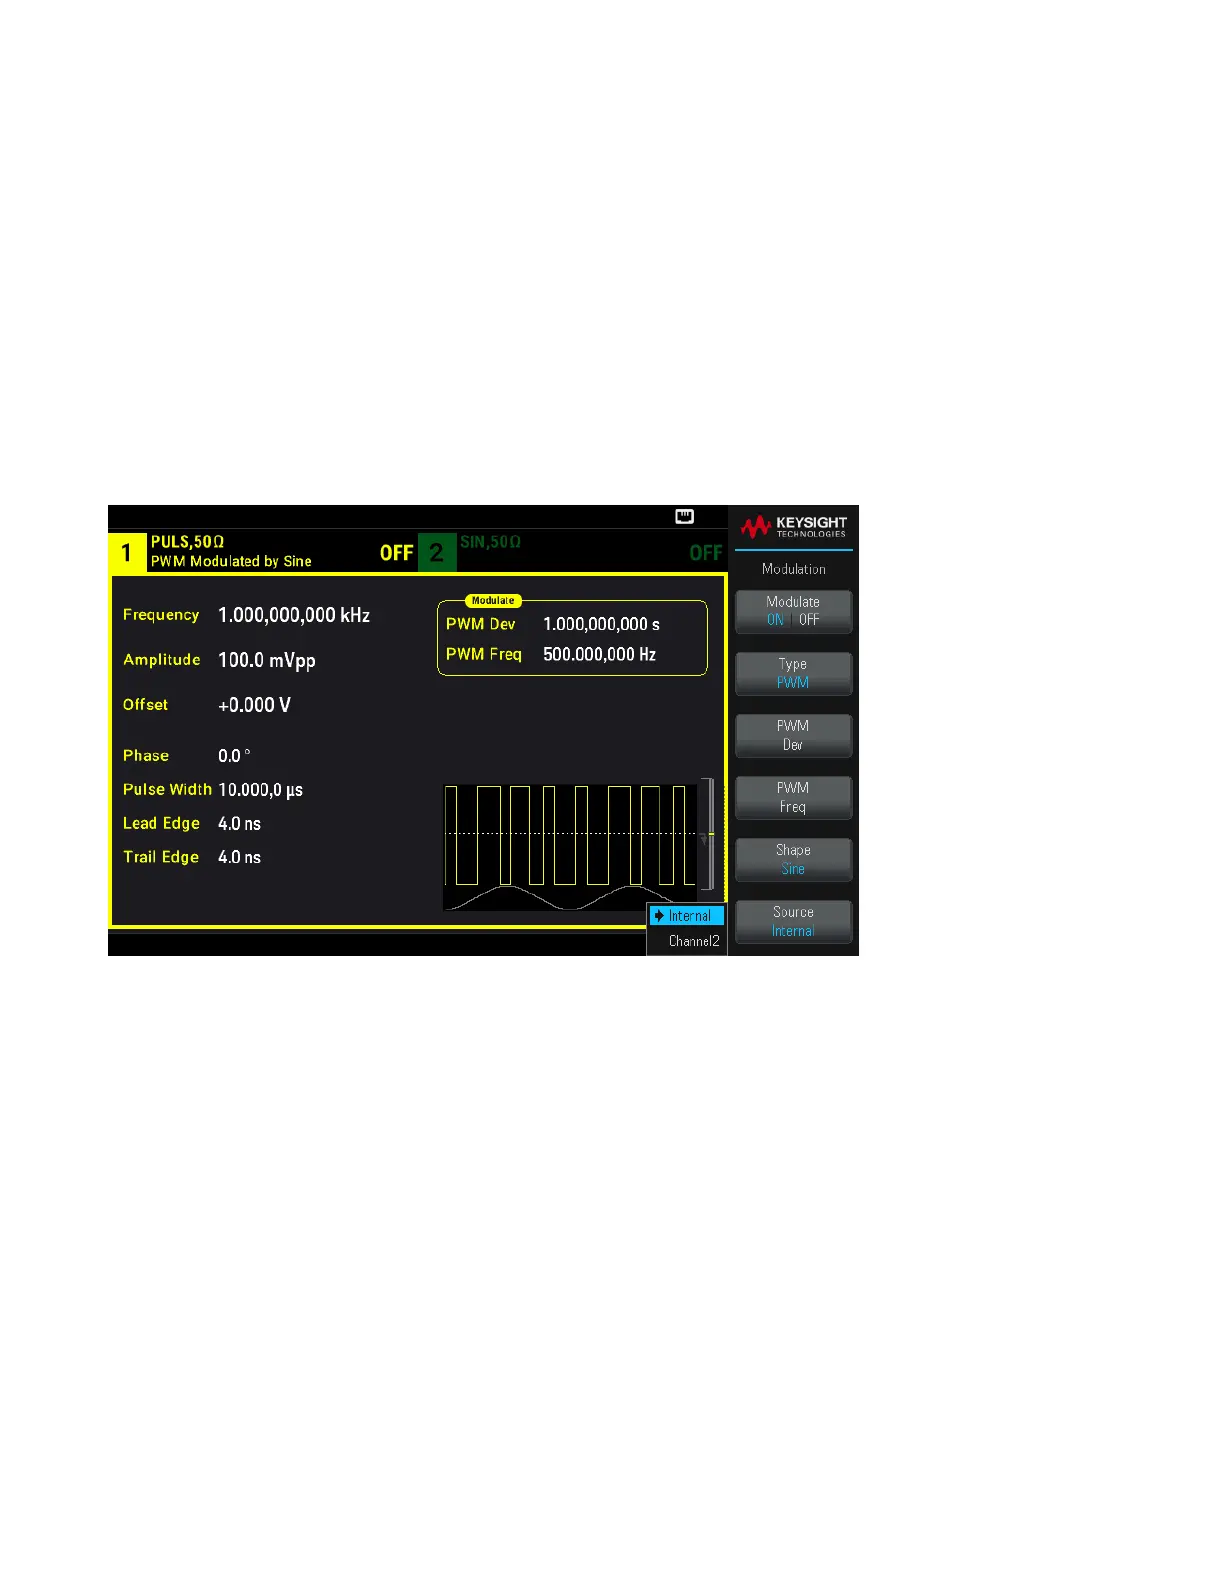Click the Frequency value 1.000,000,000 kHz
The image size is (1224, 1584).
point(294,615)
